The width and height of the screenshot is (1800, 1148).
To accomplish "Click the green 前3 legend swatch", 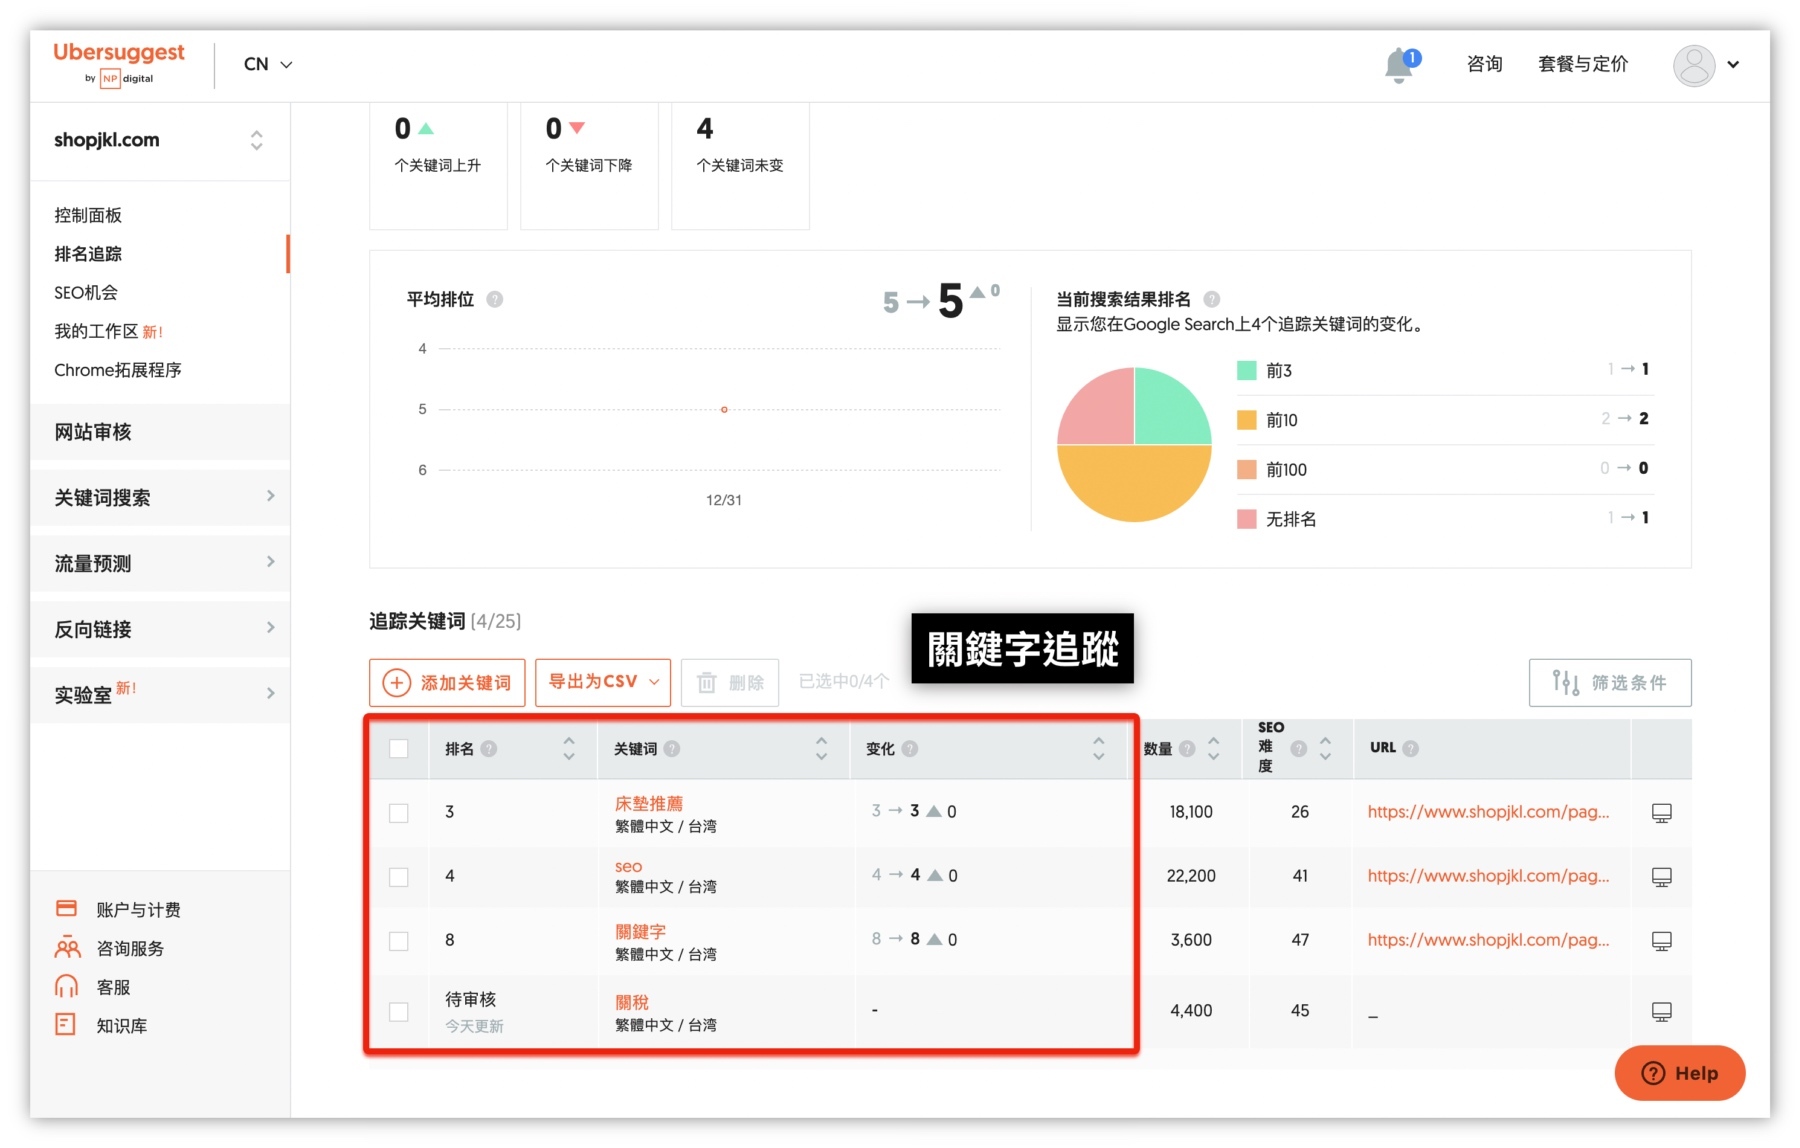I will click(x=1246, y=371).
